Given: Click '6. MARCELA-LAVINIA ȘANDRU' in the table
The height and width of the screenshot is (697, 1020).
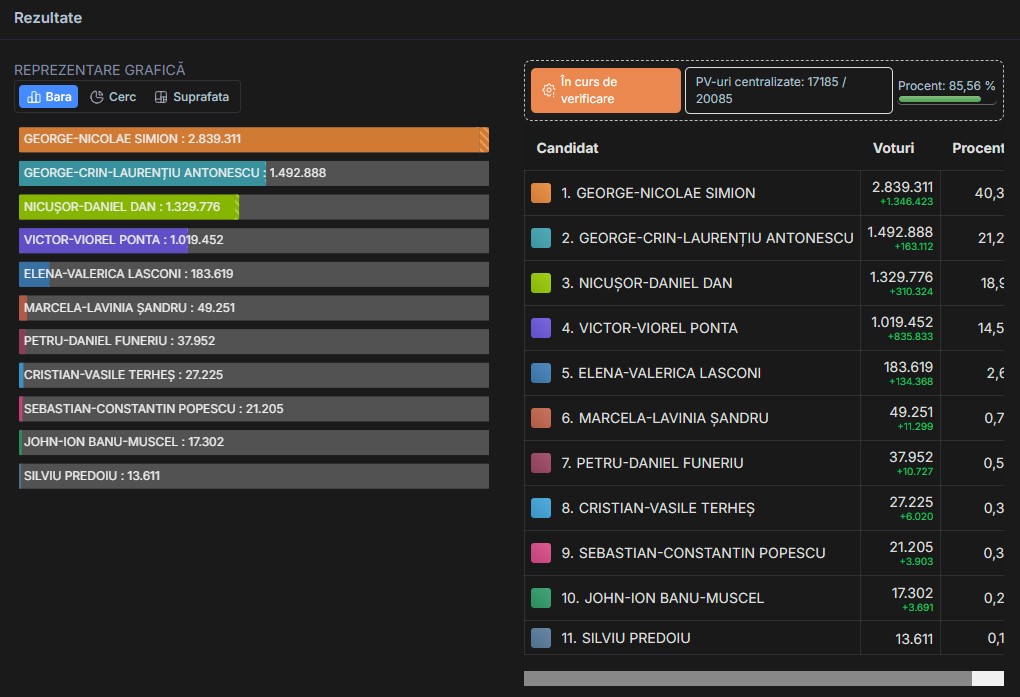Looking at the screenshot, I should tap(665, 418).
